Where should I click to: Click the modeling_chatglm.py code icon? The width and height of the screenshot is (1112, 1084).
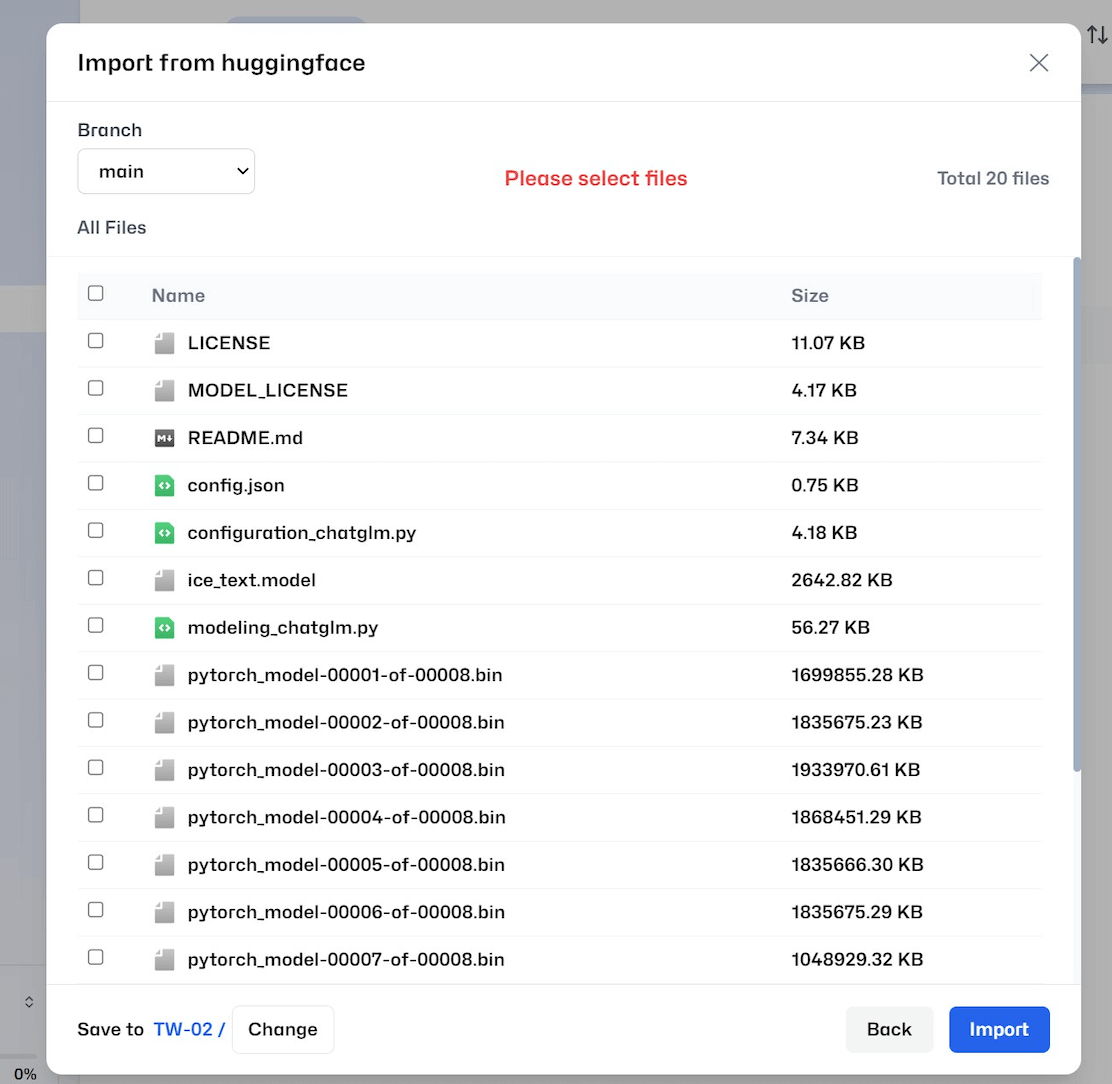pyautogui.click(x=164, y=628)
